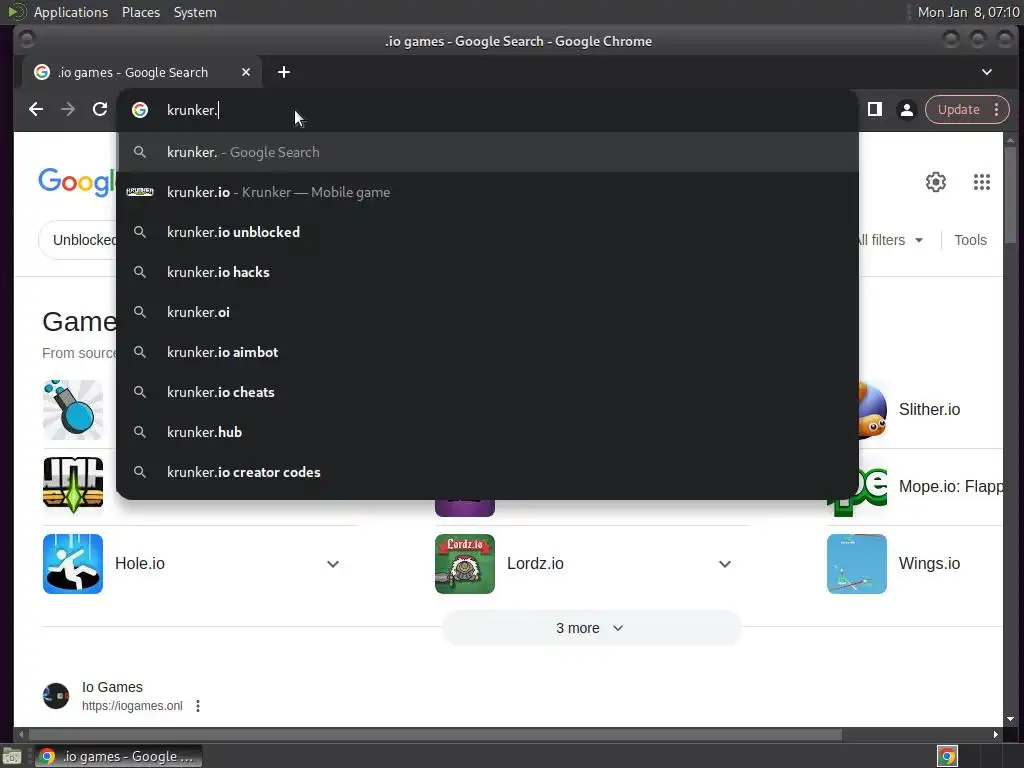The width and height of the screenshot is (1024, 768).
Task: Choose the krunker.io Mobile game suggestion
Action: pos(487,192)
